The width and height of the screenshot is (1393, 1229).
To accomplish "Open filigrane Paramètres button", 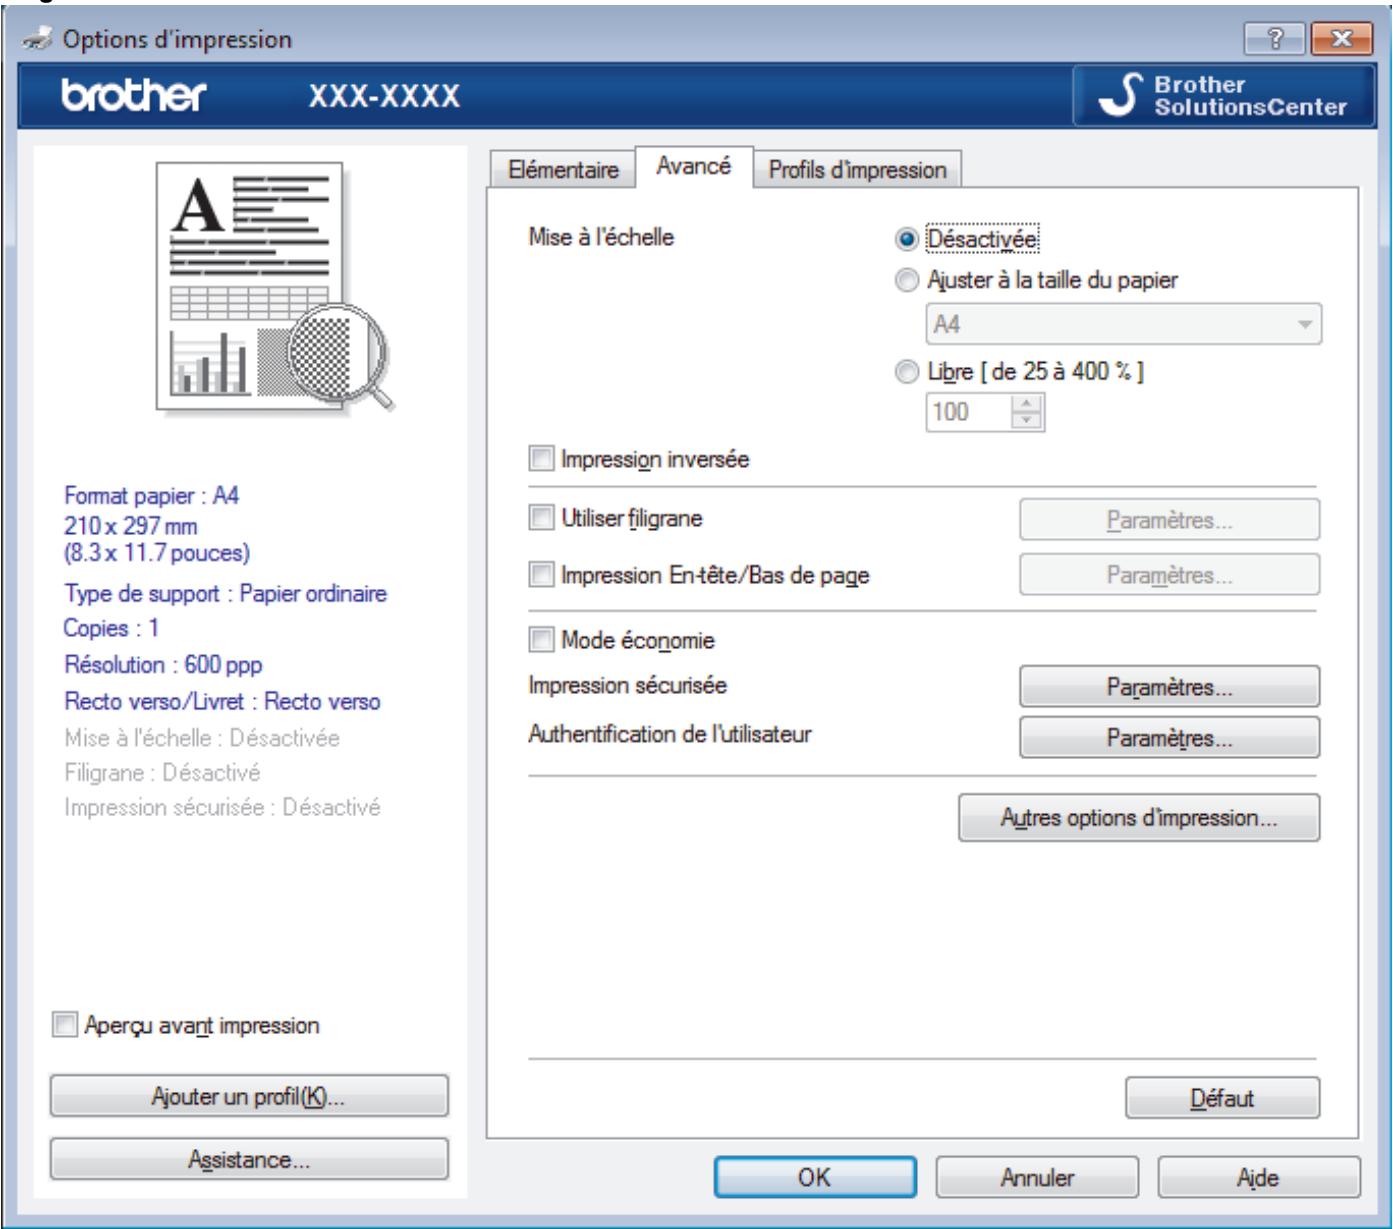I will point(1169,520).
